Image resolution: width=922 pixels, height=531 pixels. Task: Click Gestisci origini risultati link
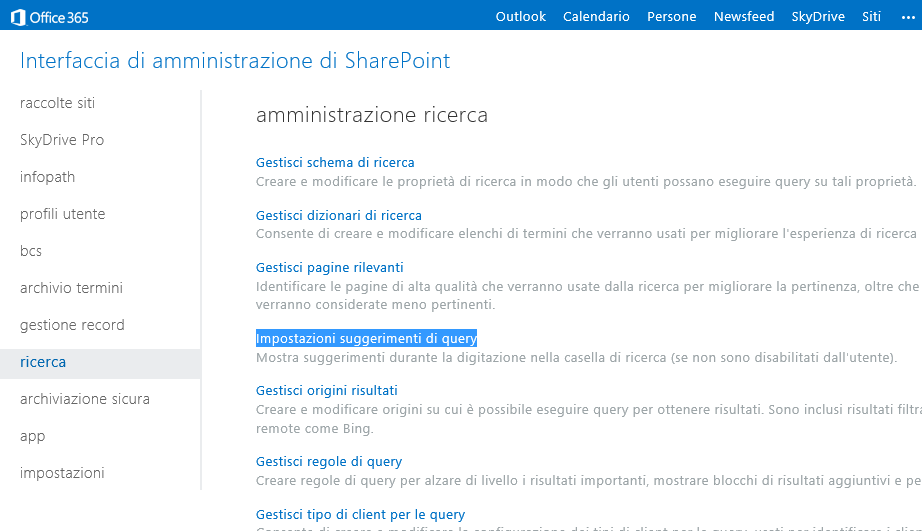point(326,390)
